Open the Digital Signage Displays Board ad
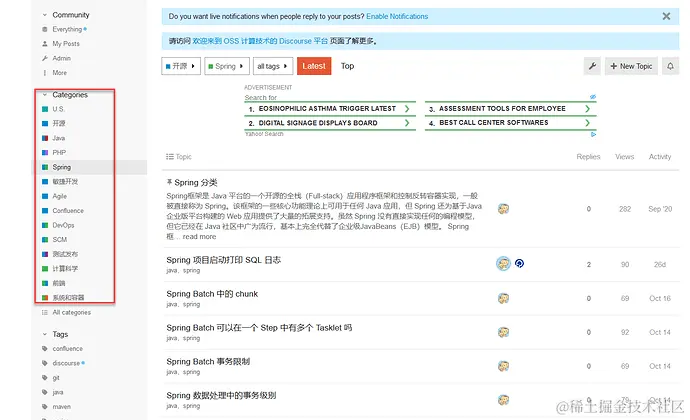Viewport: 690px width, 420px height. [330, 123]
